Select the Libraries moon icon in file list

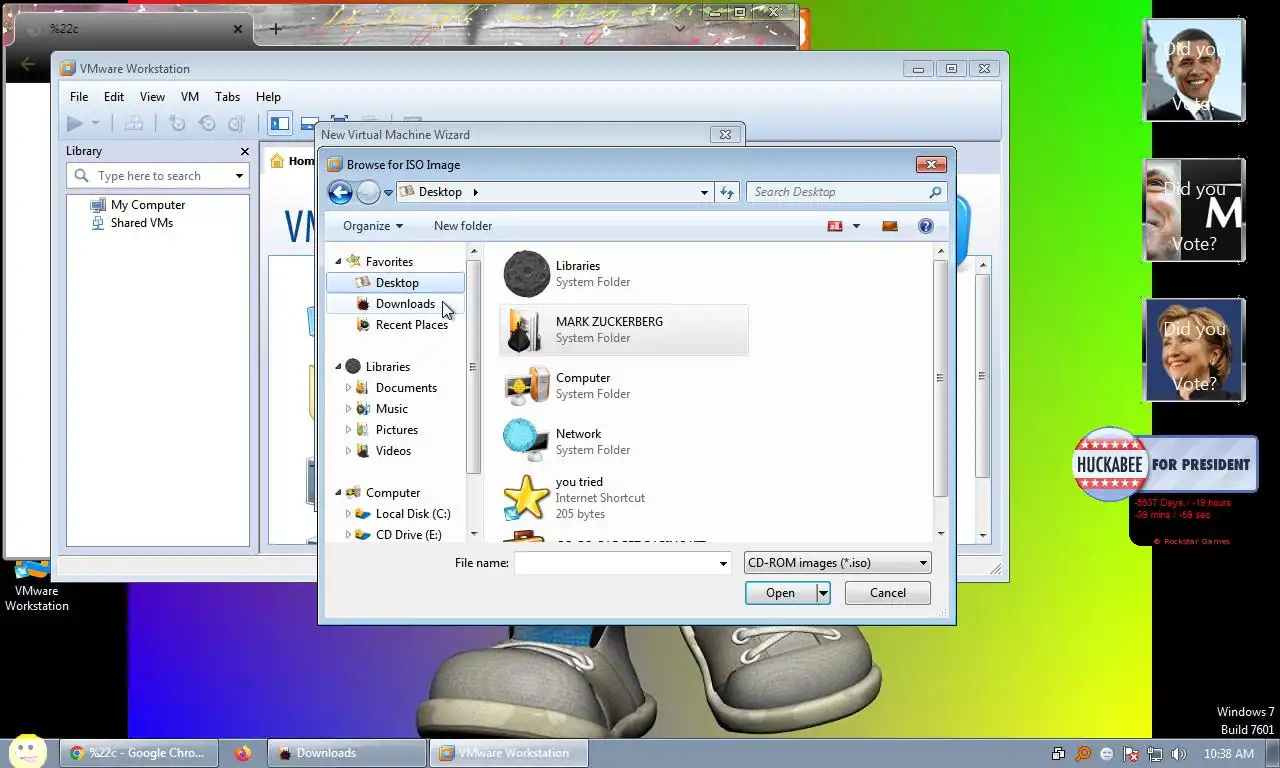click(x=526, y=274)
